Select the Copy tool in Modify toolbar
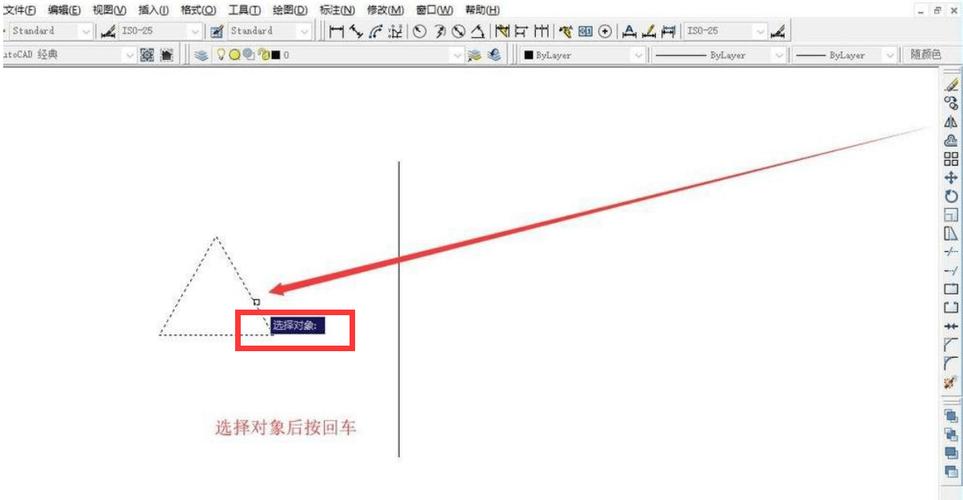The width and height of the screenshot is (963, 500). [x=951, y=103]
